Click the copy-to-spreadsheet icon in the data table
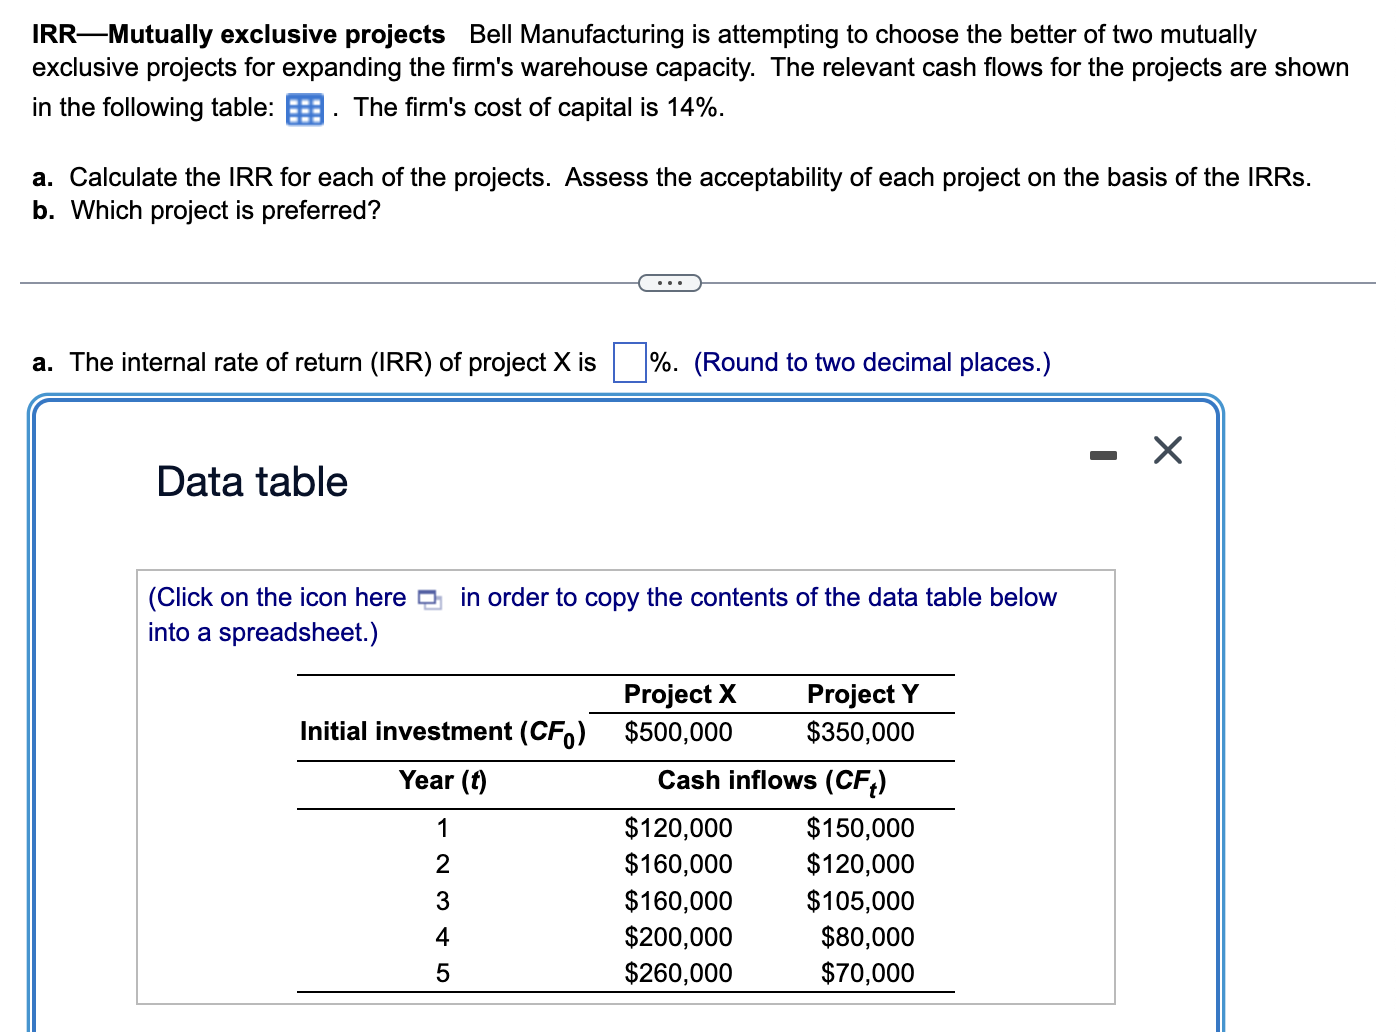Screen dimensions: 1396x1032 click(x=428, y=598)
